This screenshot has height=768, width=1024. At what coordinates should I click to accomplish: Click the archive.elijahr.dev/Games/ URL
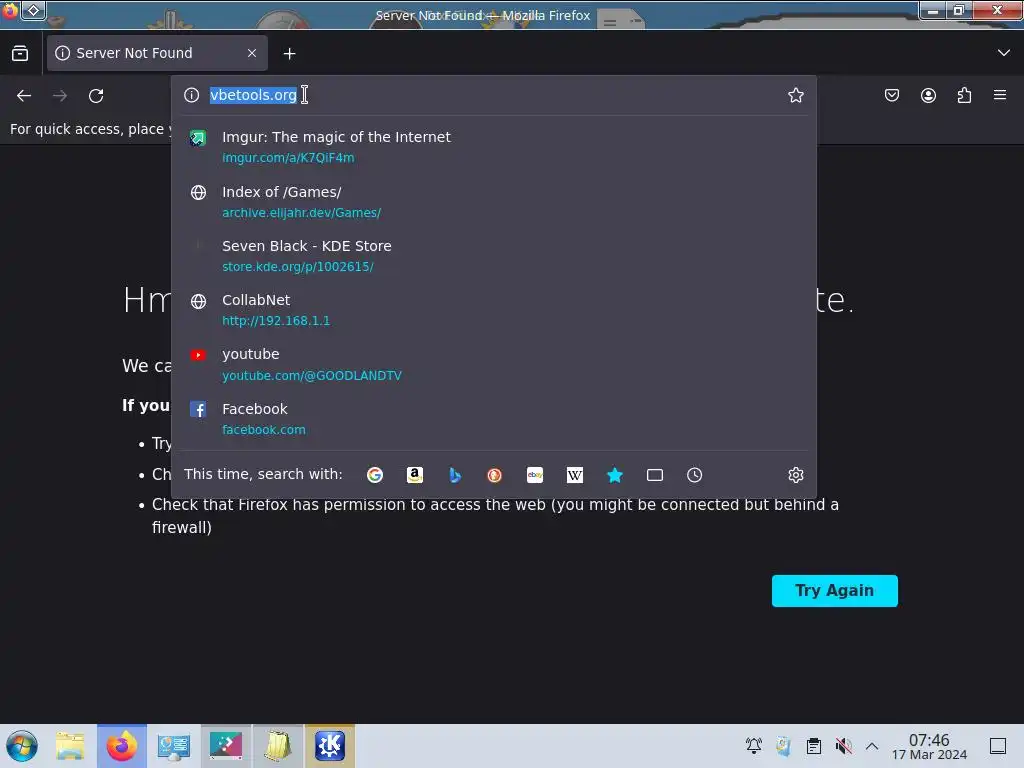click(x=301, y=213)
